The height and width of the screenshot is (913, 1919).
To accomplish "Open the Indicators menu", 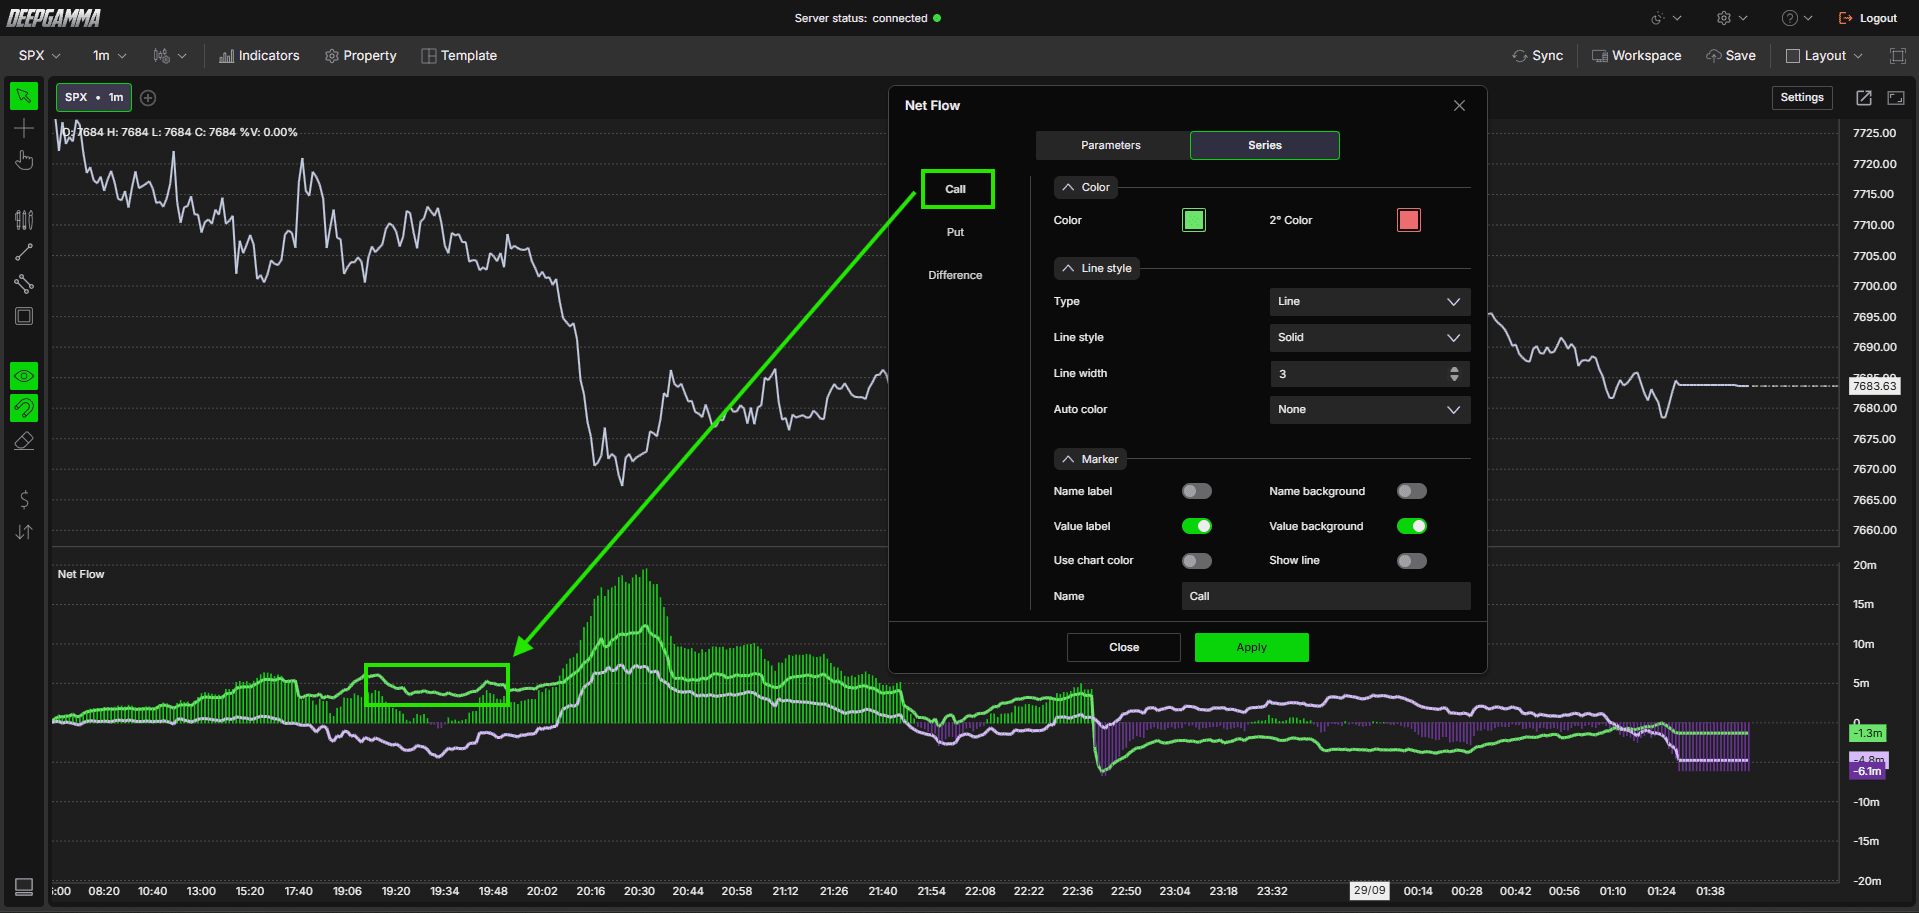I will [x=259, y=56].
